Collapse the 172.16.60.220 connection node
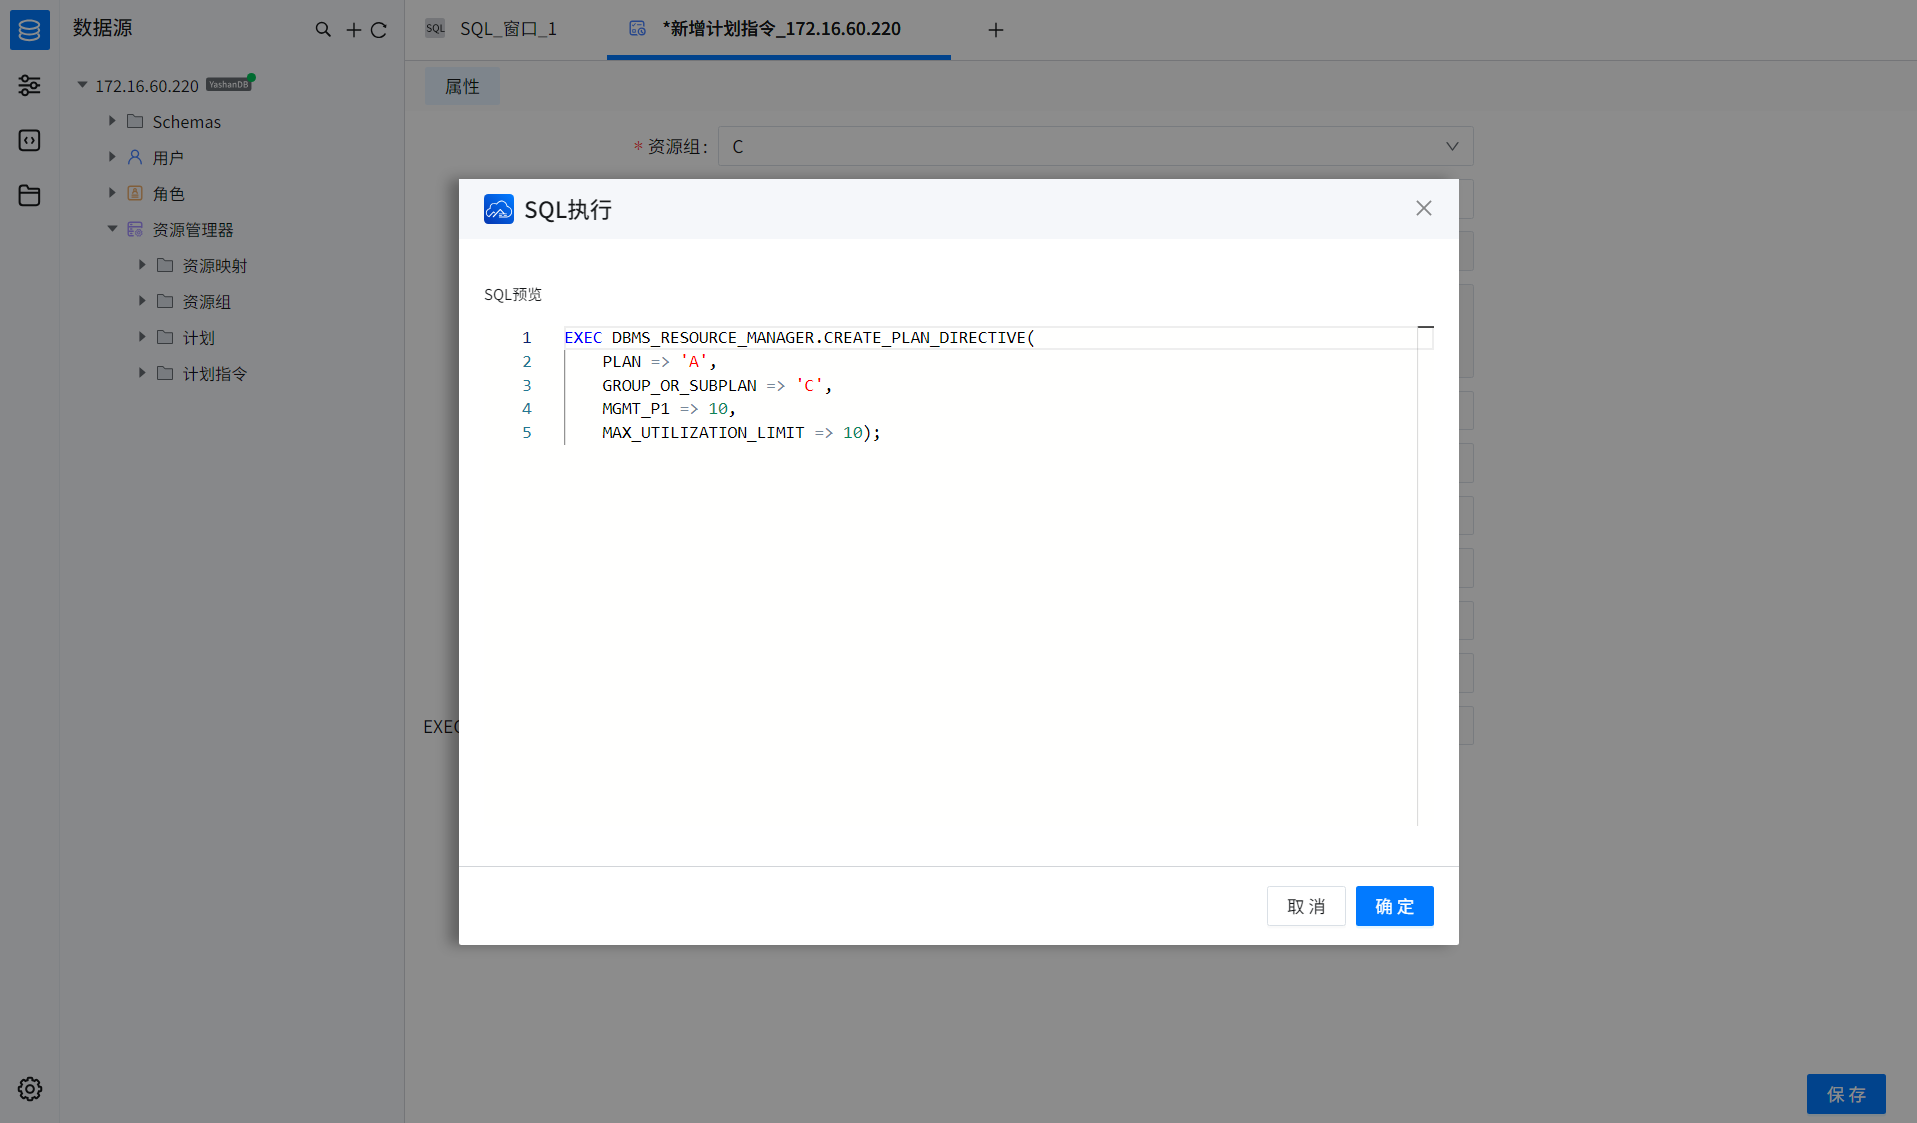Viewport: 1917px width, 1123px height. [x=82, y=85]
